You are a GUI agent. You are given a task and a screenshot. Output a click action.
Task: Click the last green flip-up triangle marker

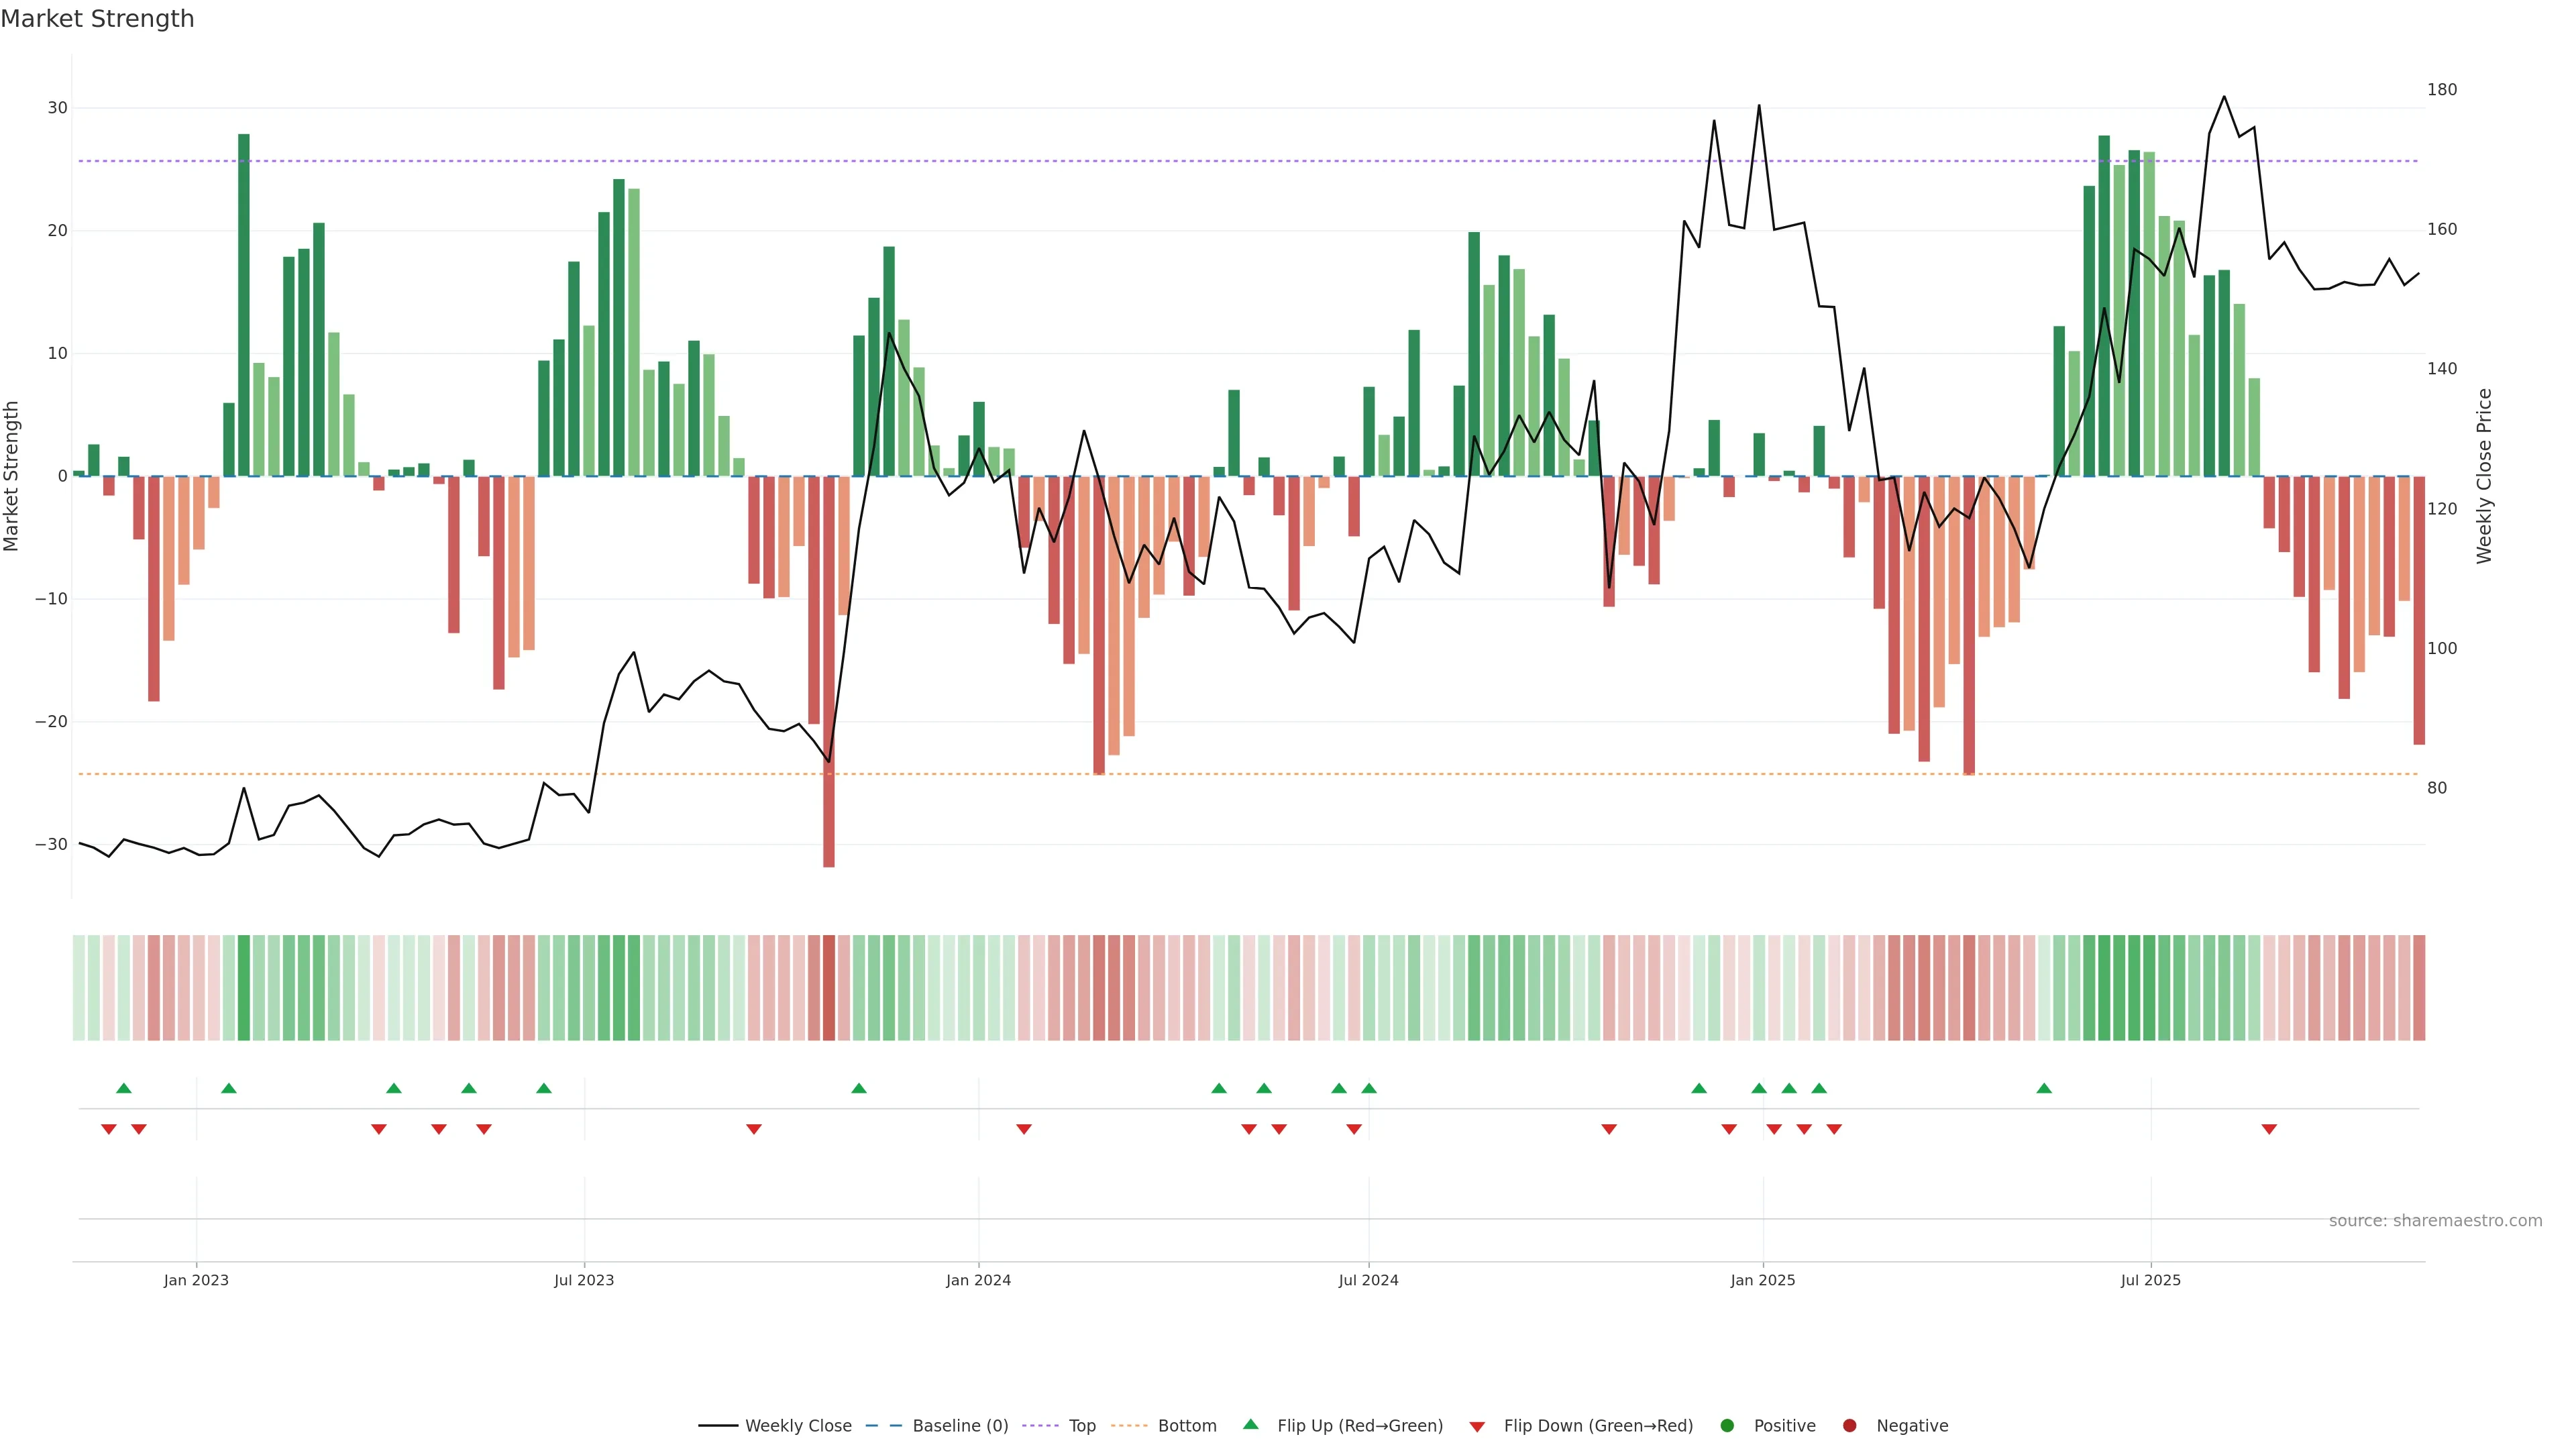(2044, 1088)
